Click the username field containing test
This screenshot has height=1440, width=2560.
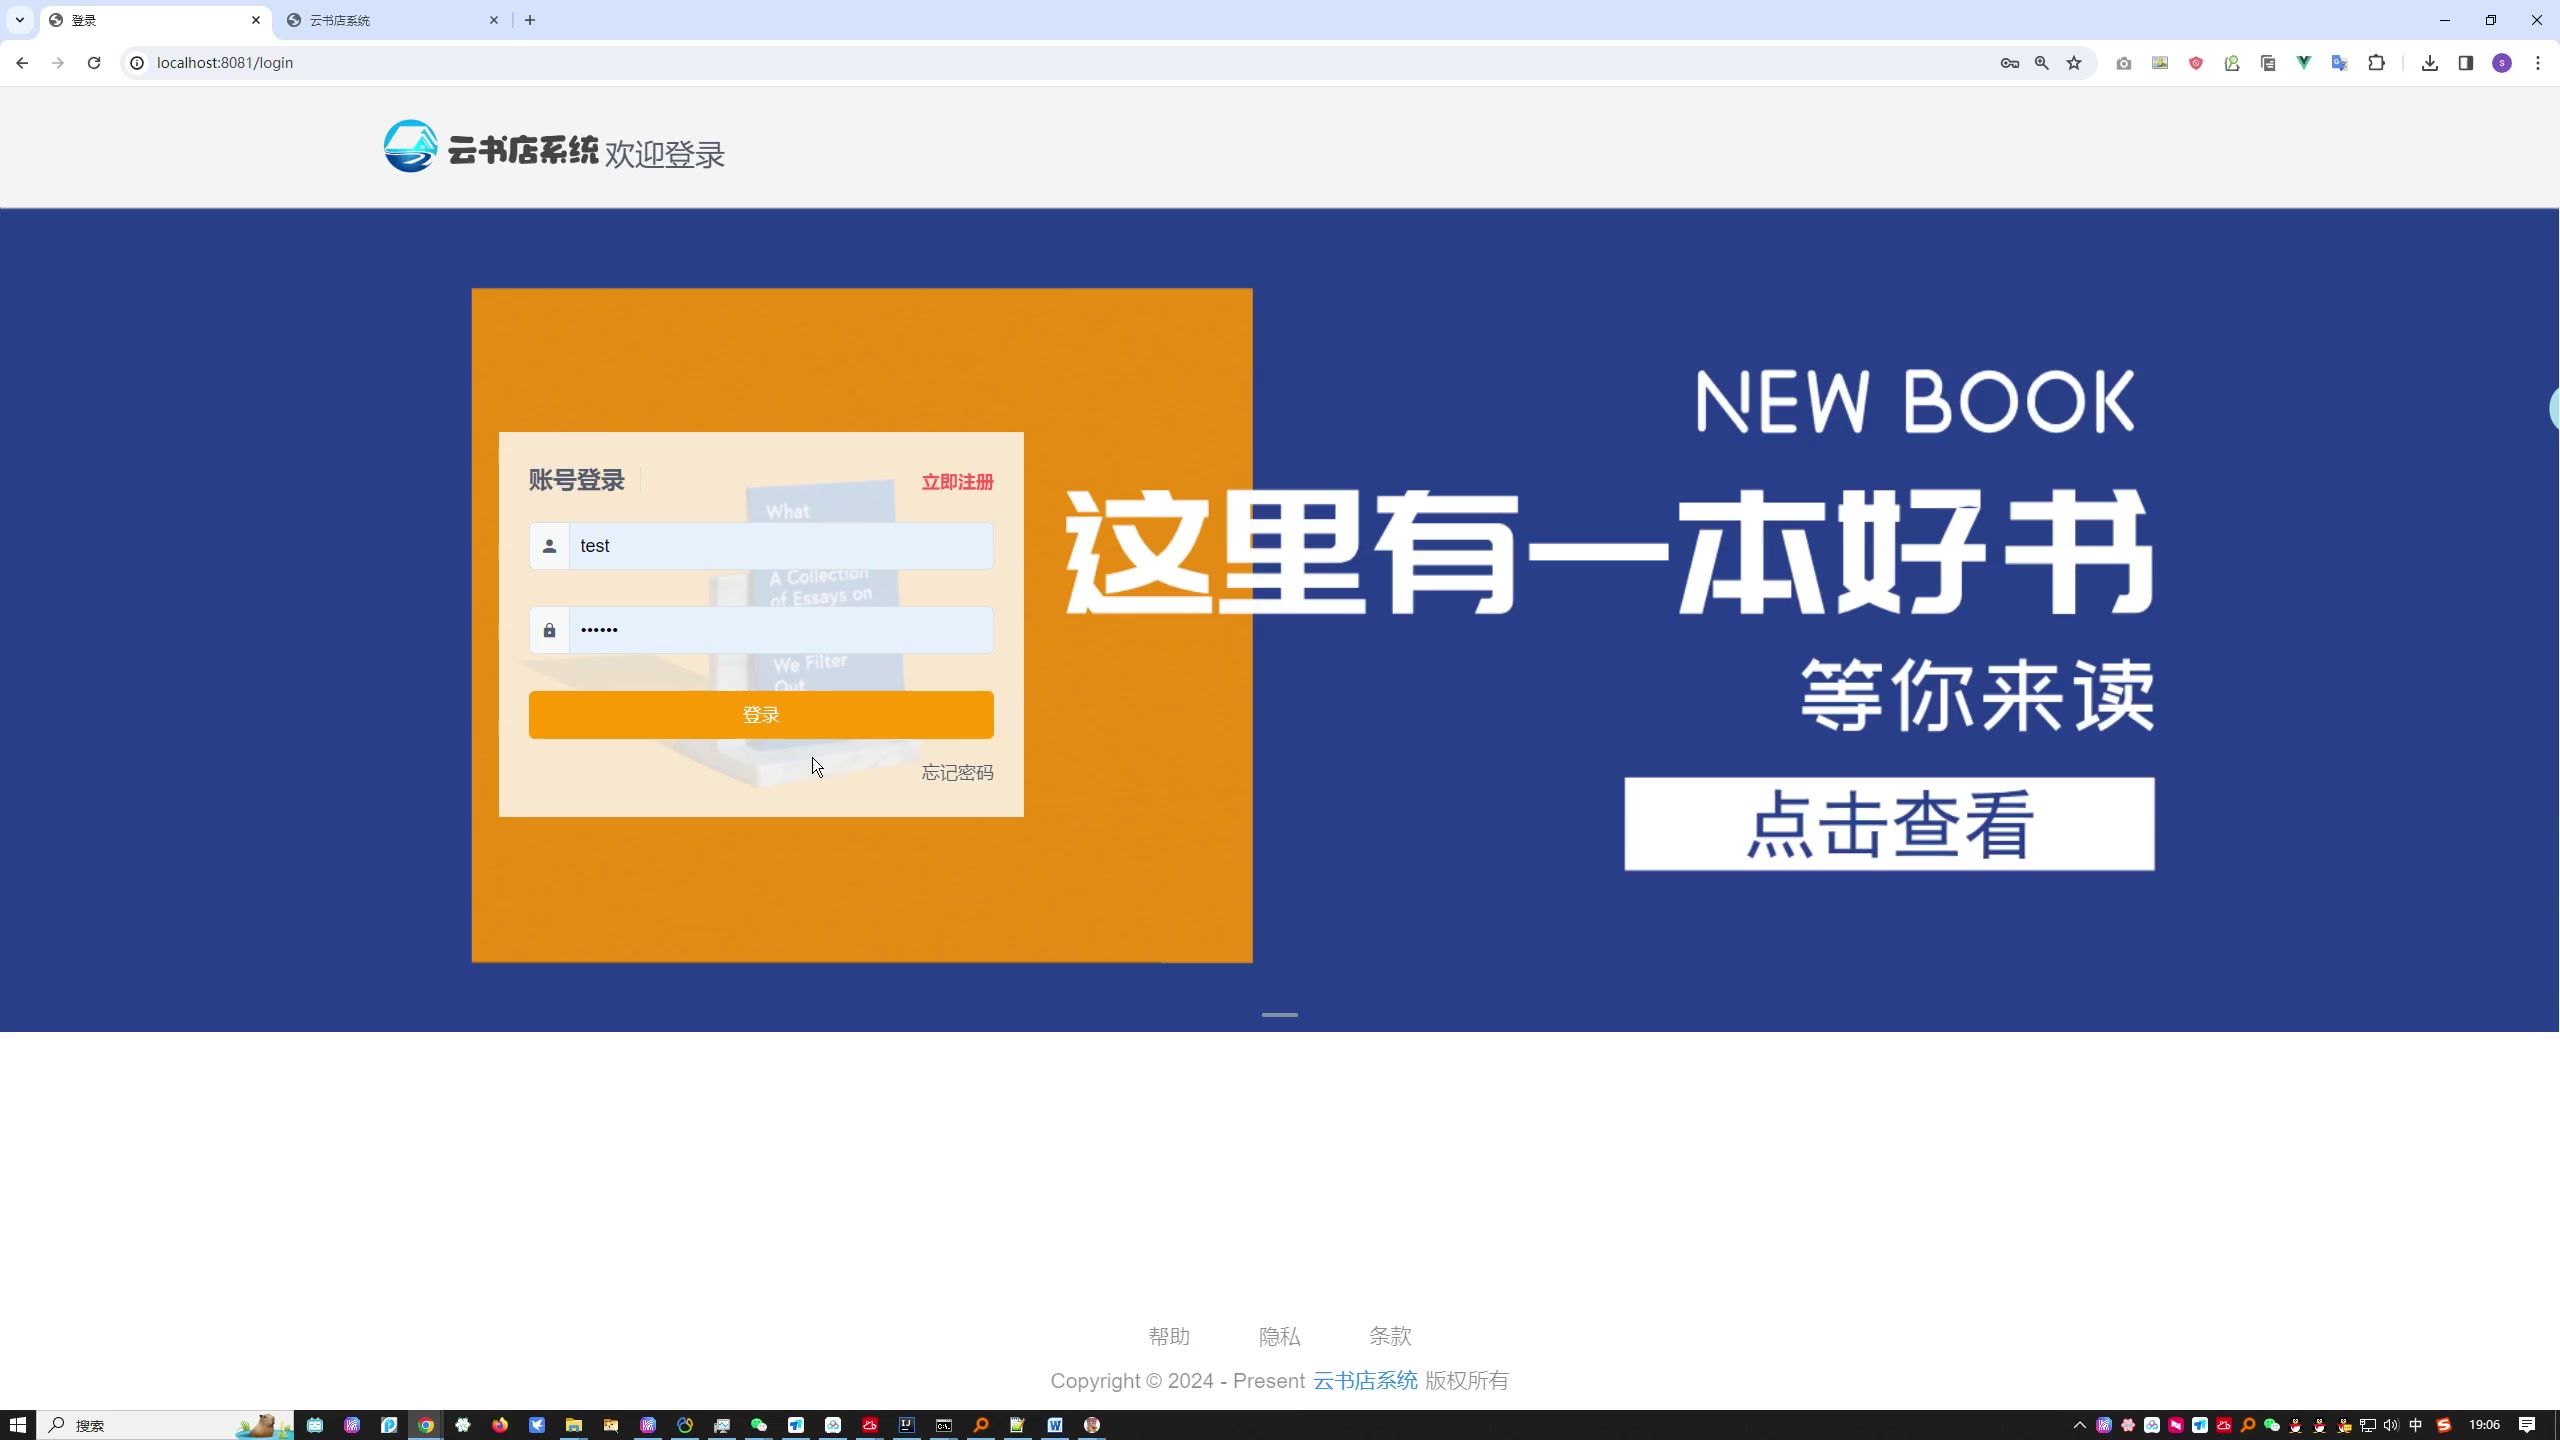[x=781, y=546]
